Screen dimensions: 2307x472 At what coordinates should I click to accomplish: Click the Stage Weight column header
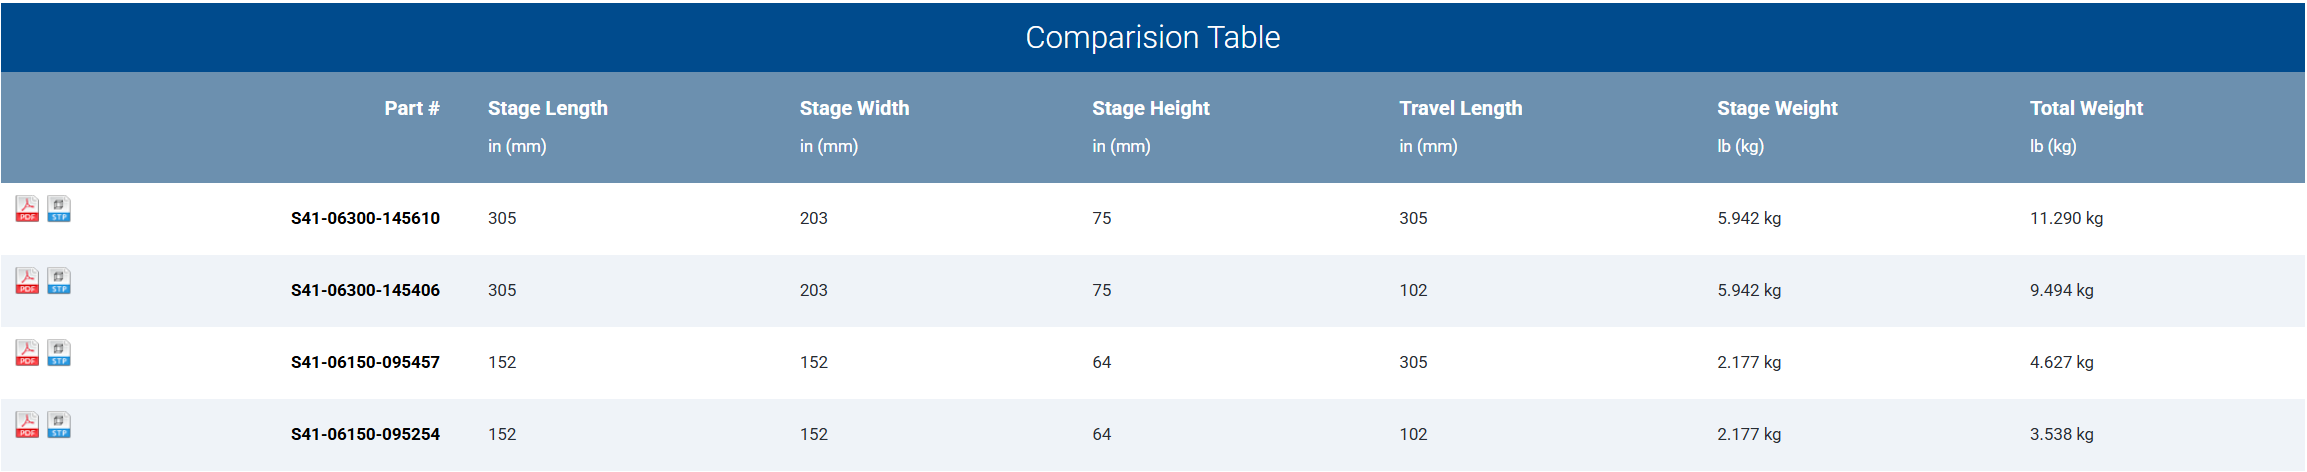click(x=1777, y=108)
